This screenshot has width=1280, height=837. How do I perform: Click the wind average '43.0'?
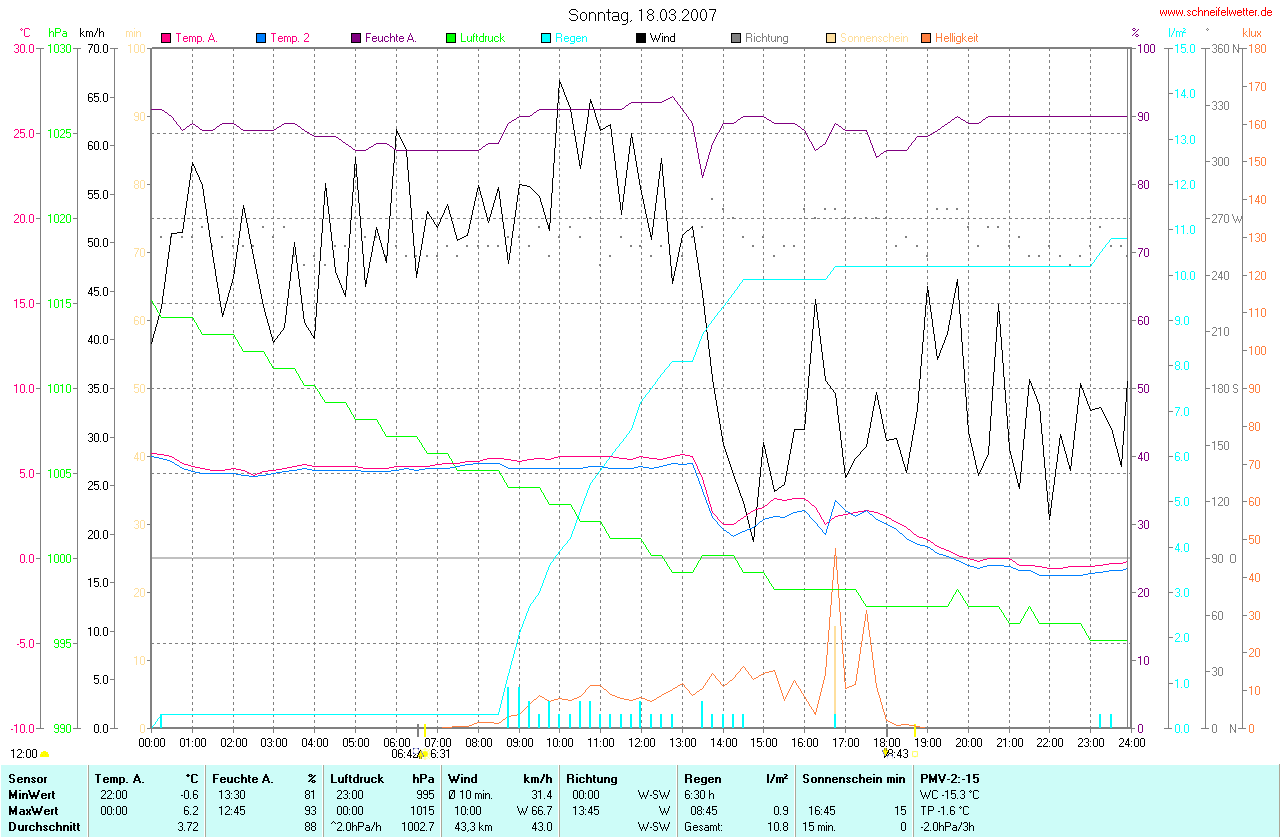point(541,827)
